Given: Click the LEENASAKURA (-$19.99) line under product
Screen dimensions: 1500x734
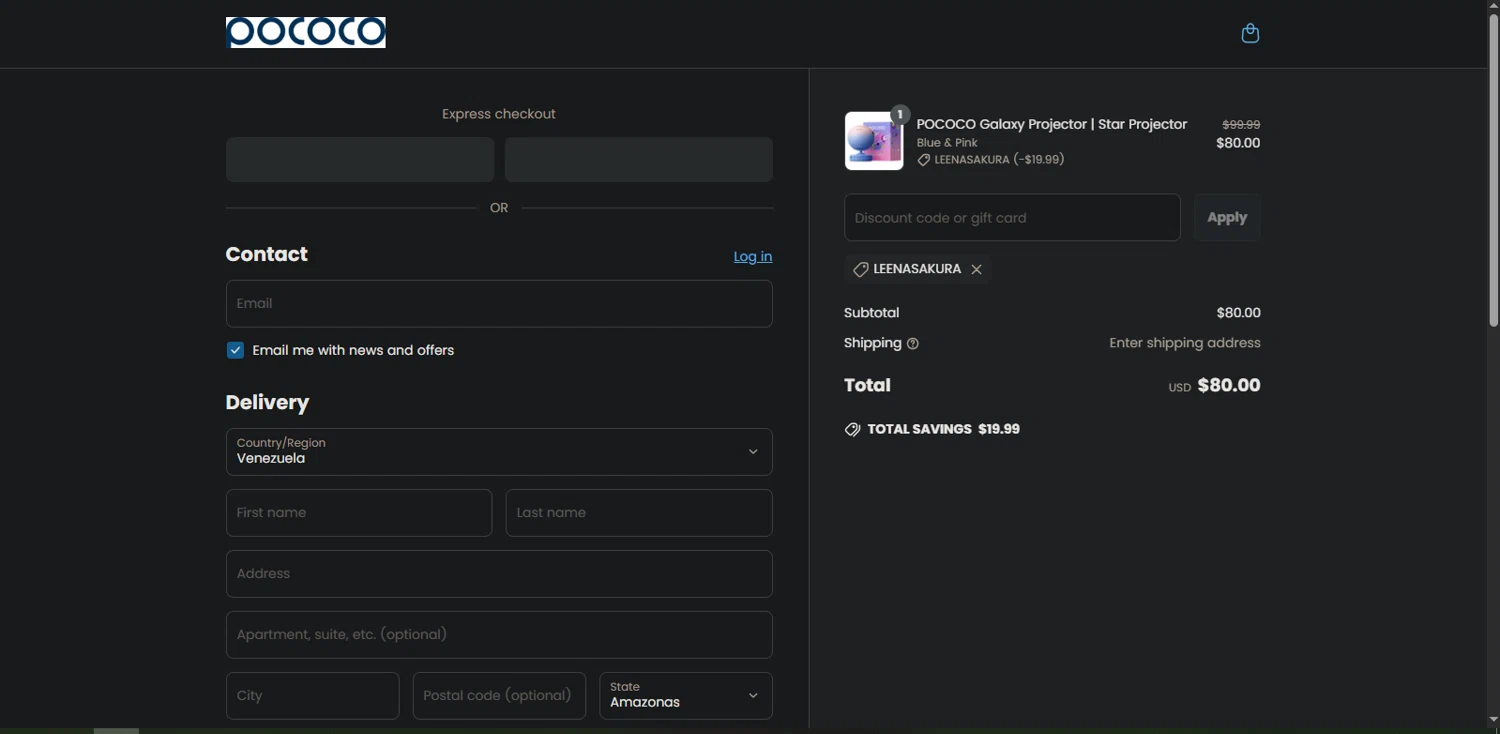Looking at the screenshot, I should click(991, 160).
